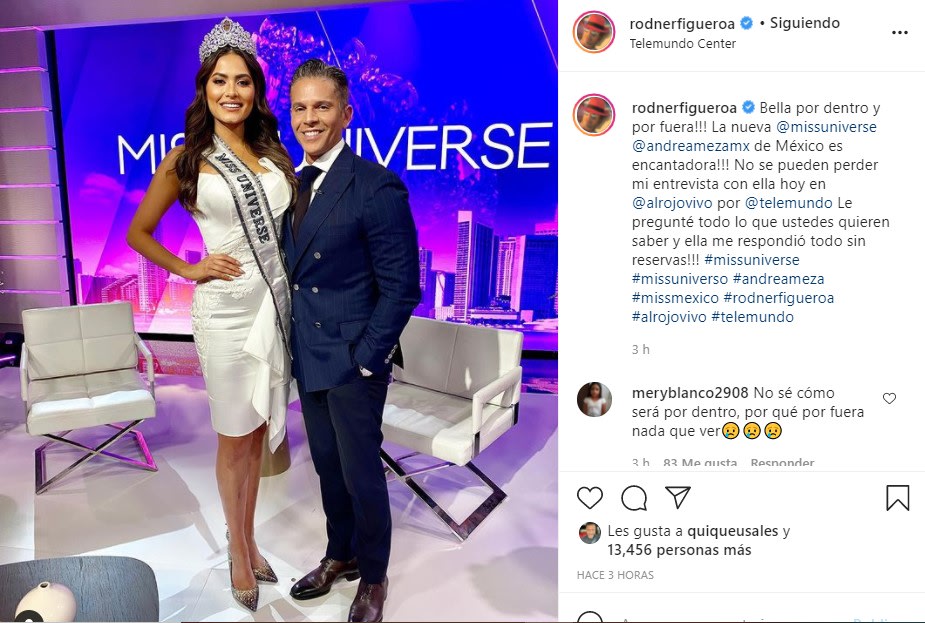Screen dimensions: 925x623
Task: Share post using the paper plane icon
Action: (x=678, y=497)
